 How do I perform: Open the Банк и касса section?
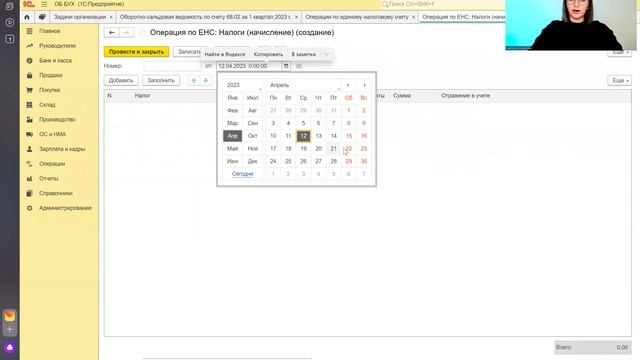pos(55,60)
